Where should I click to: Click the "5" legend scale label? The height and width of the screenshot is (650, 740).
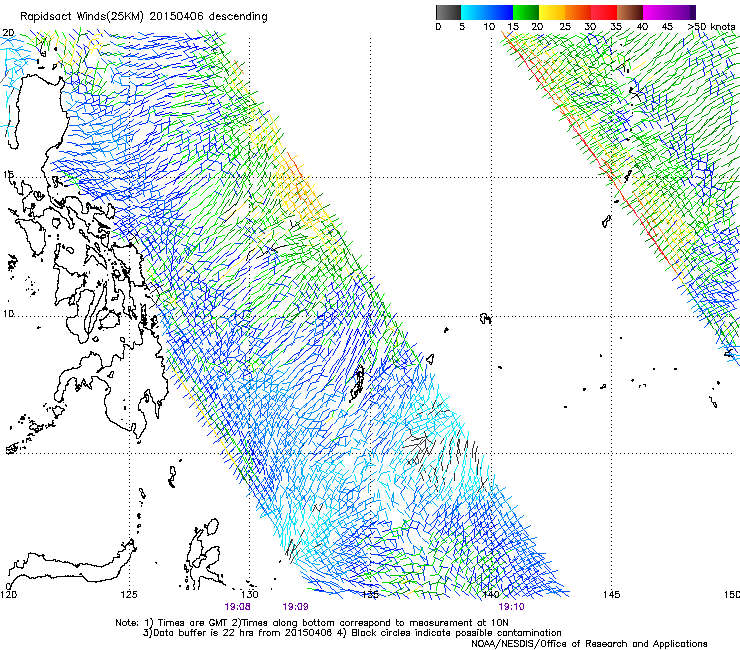click(462, 27)
